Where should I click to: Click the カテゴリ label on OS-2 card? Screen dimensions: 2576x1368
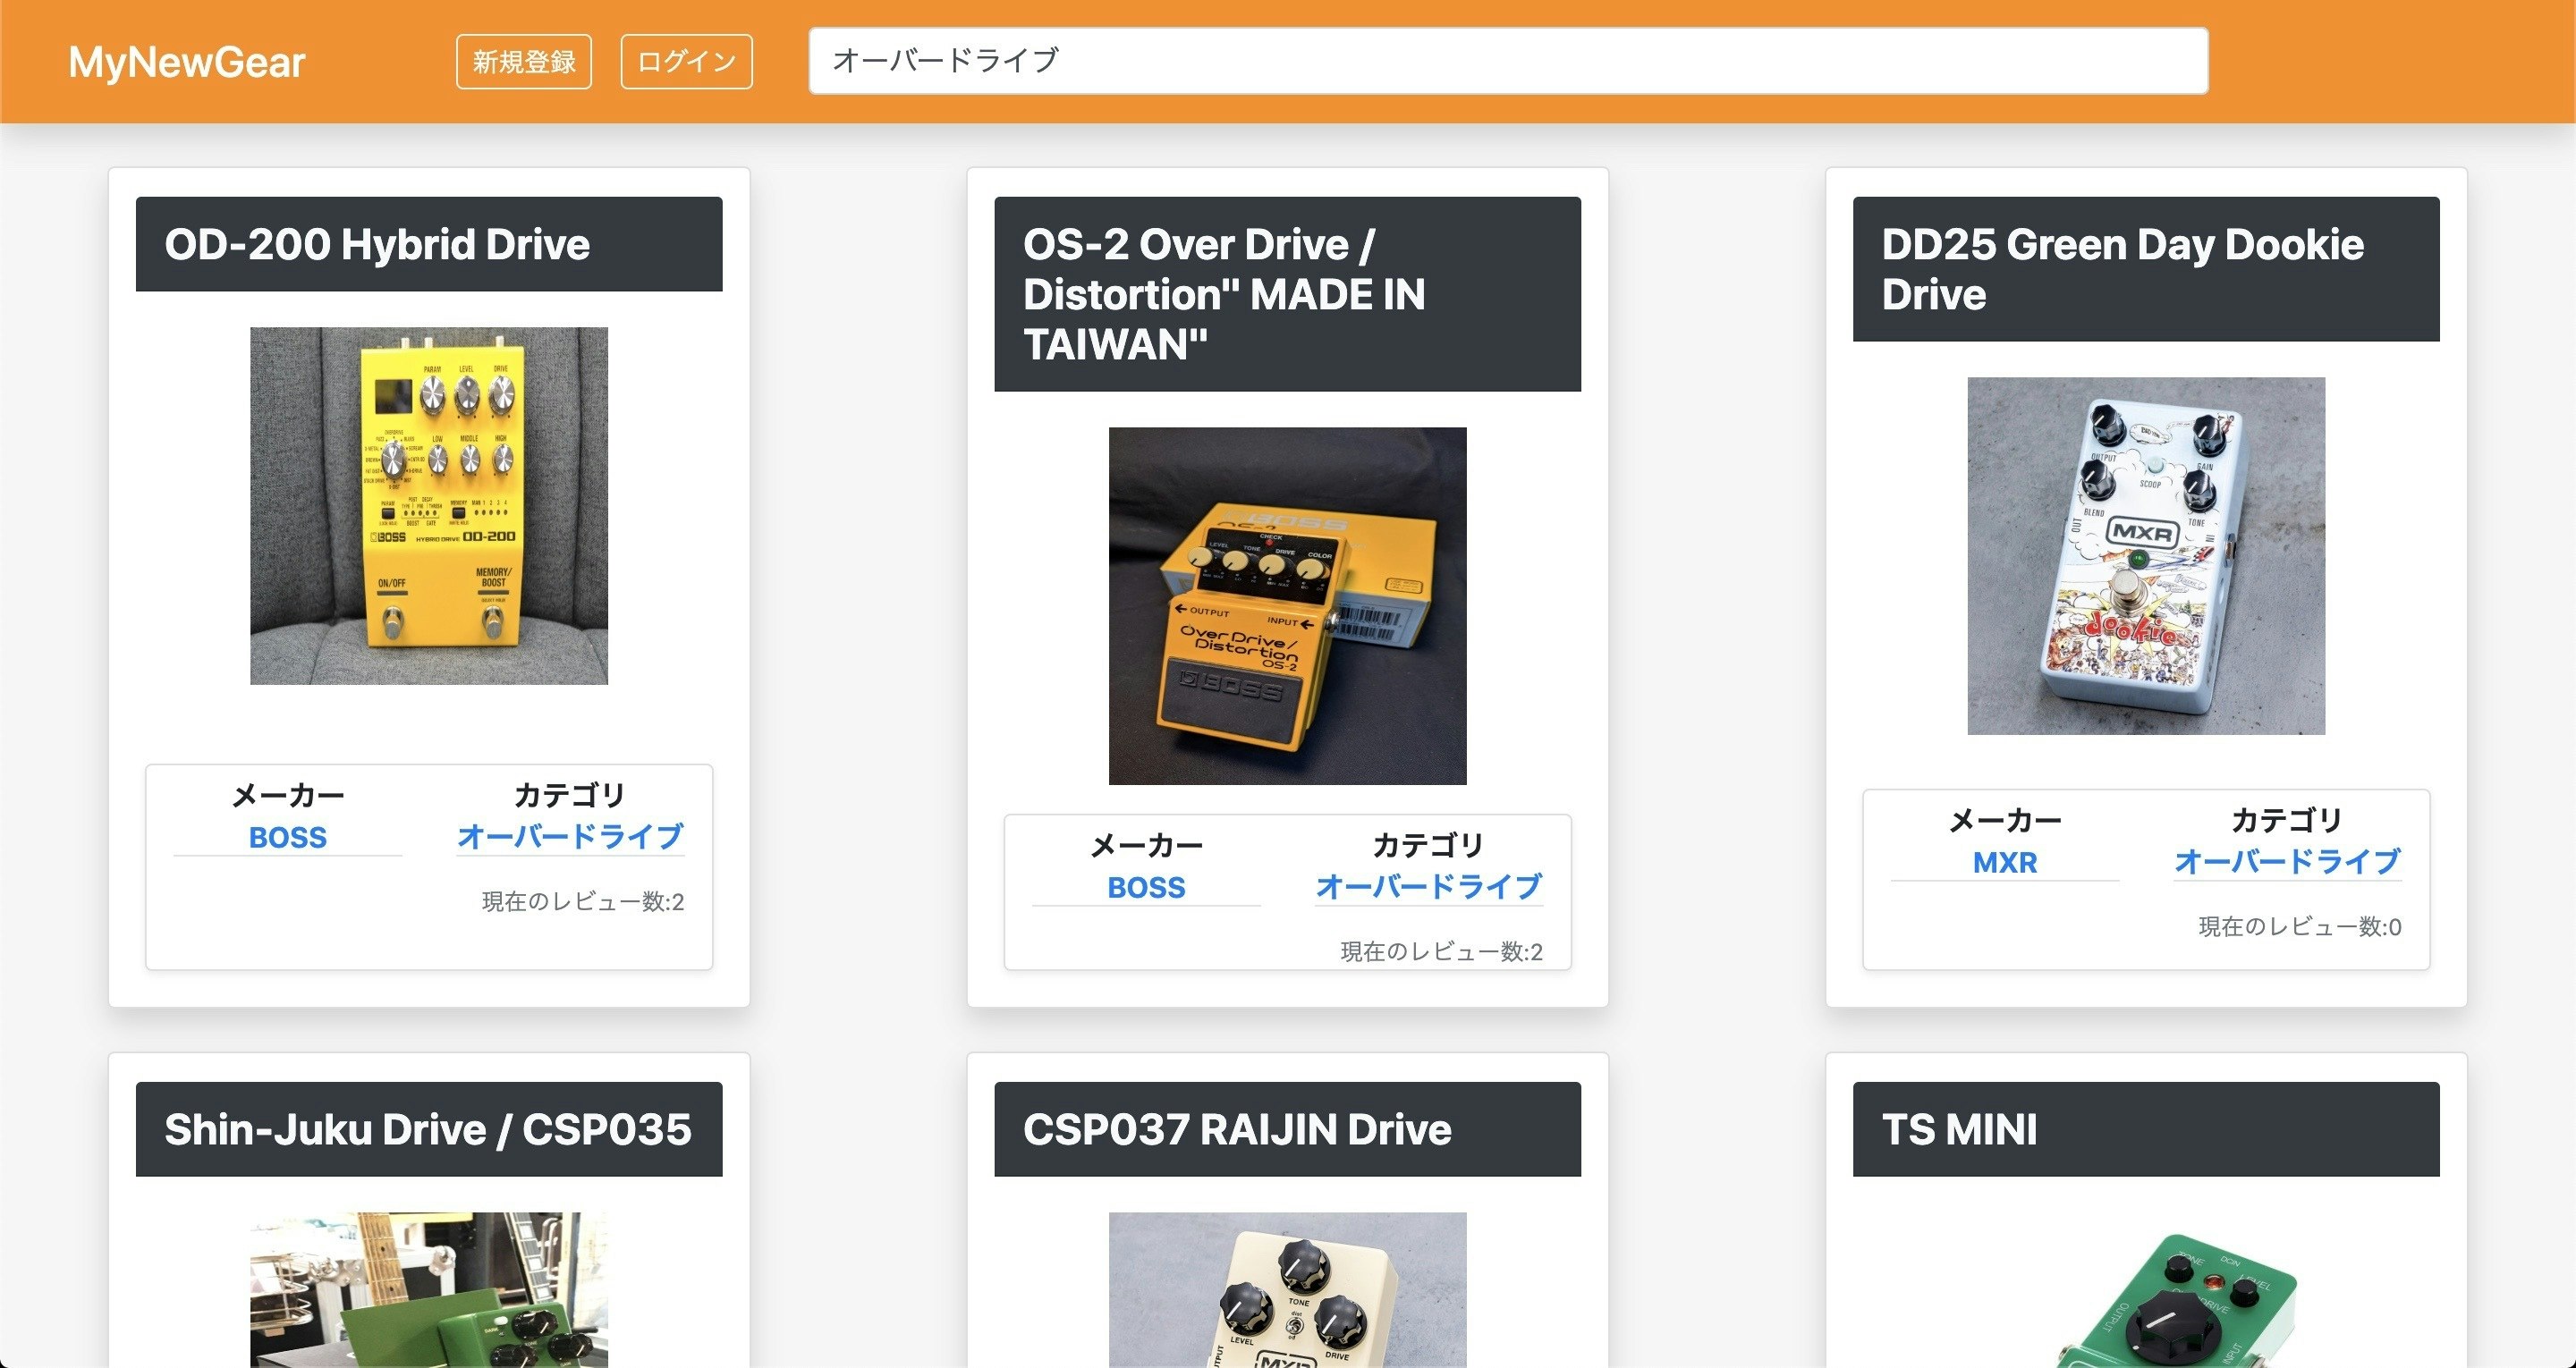(x=1429, y=845)
